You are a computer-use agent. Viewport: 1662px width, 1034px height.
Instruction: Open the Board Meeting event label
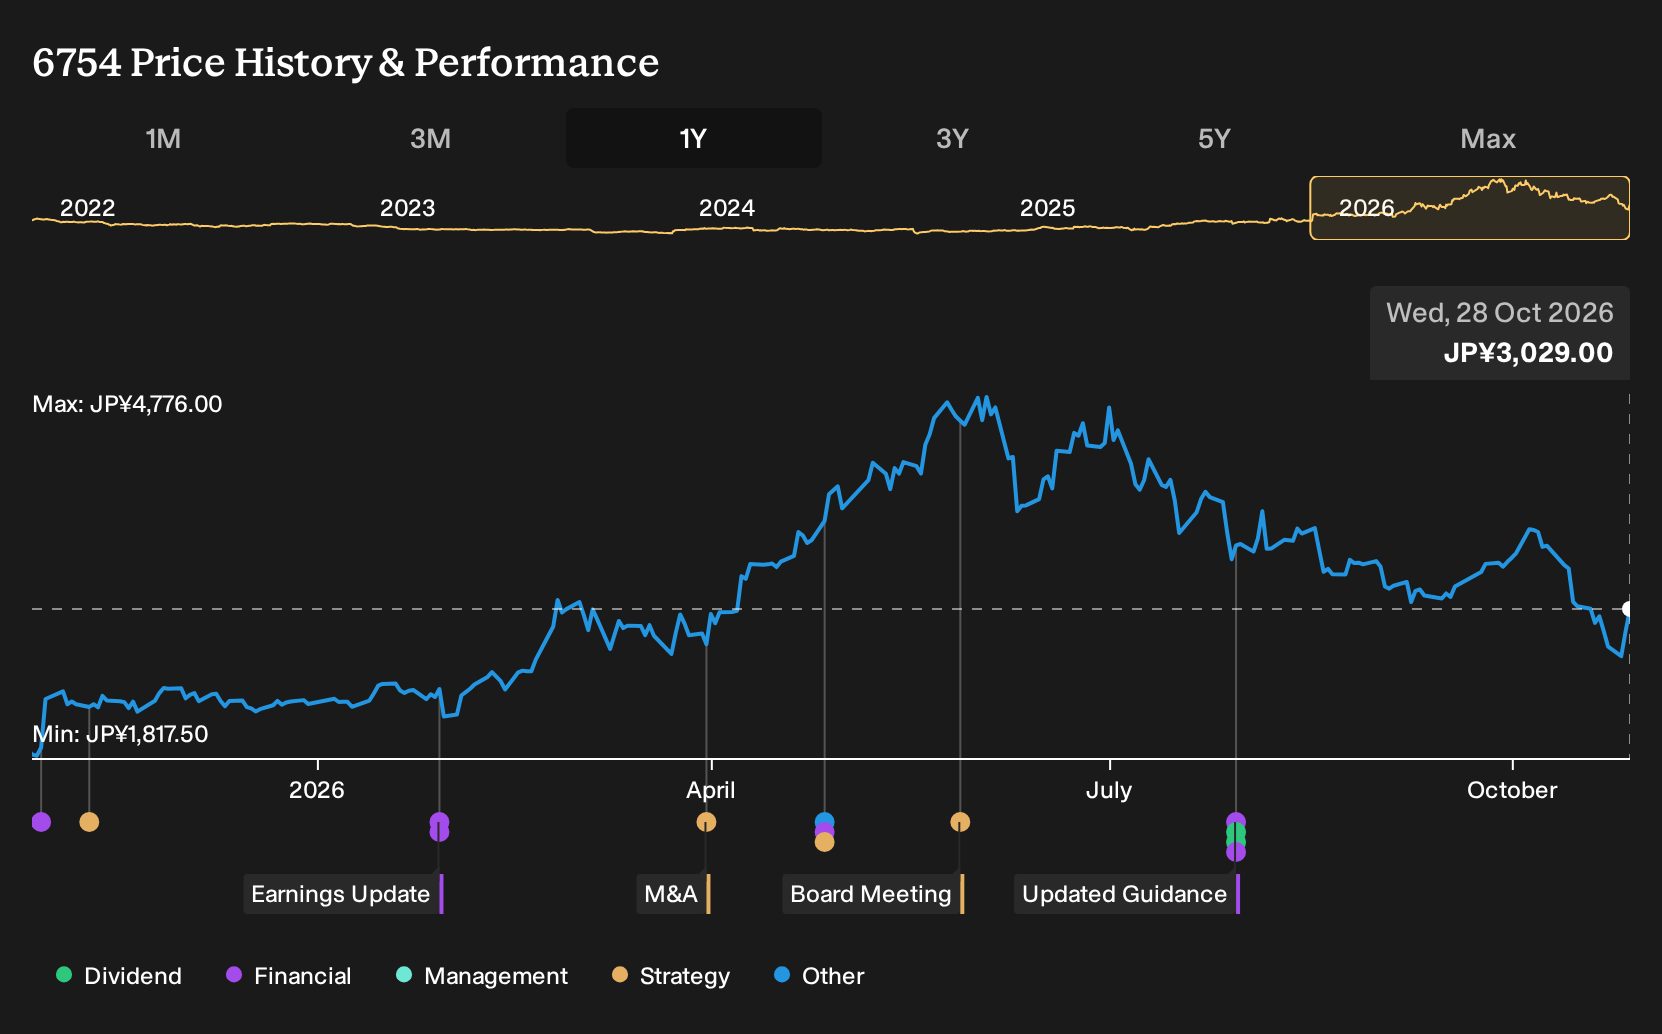(873, 894)
